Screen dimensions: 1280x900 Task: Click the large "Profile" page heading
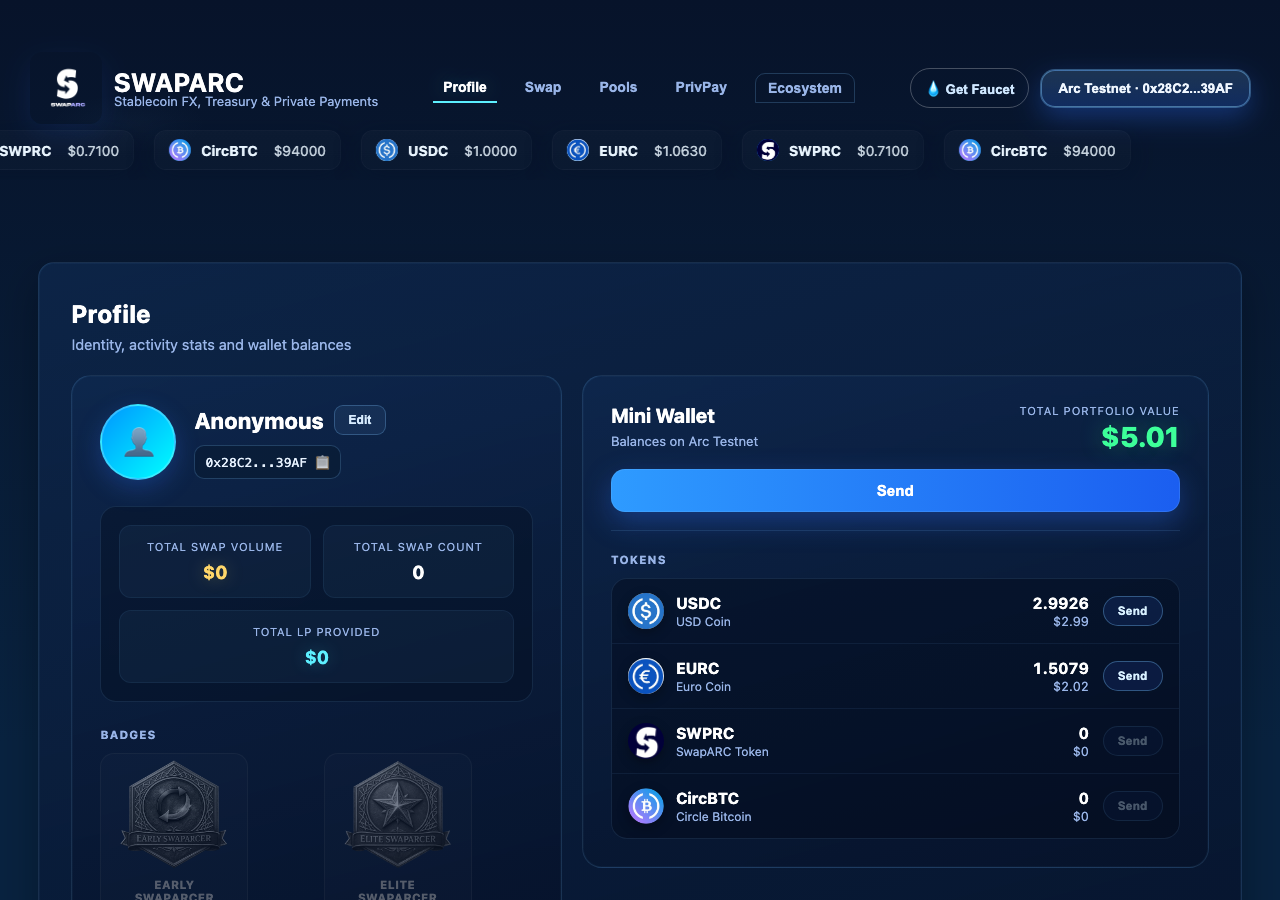click(111, 315)
